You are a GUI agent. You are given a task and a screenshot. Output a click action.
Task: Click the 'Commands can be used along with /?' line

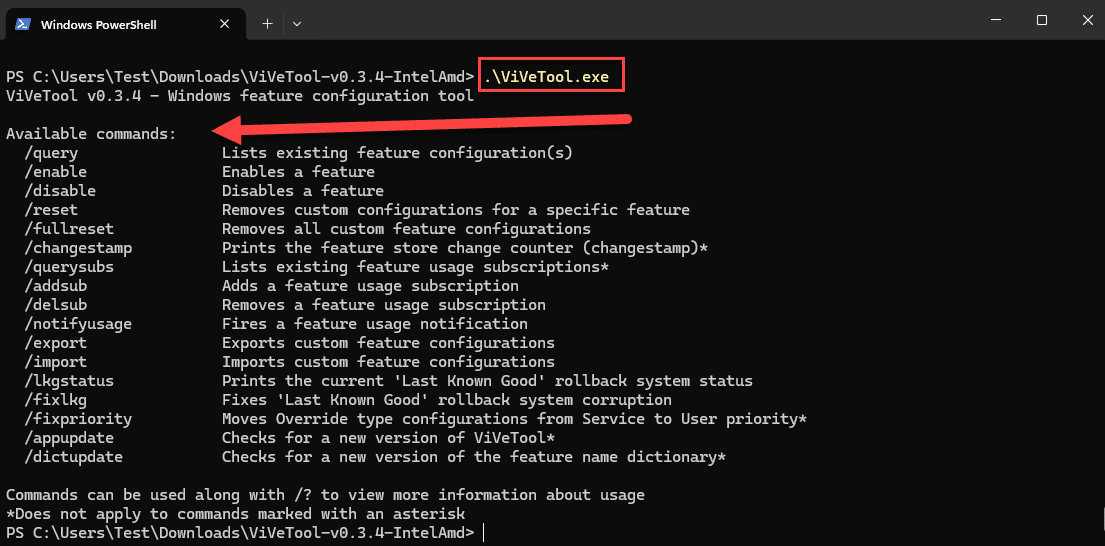point(325,495)
